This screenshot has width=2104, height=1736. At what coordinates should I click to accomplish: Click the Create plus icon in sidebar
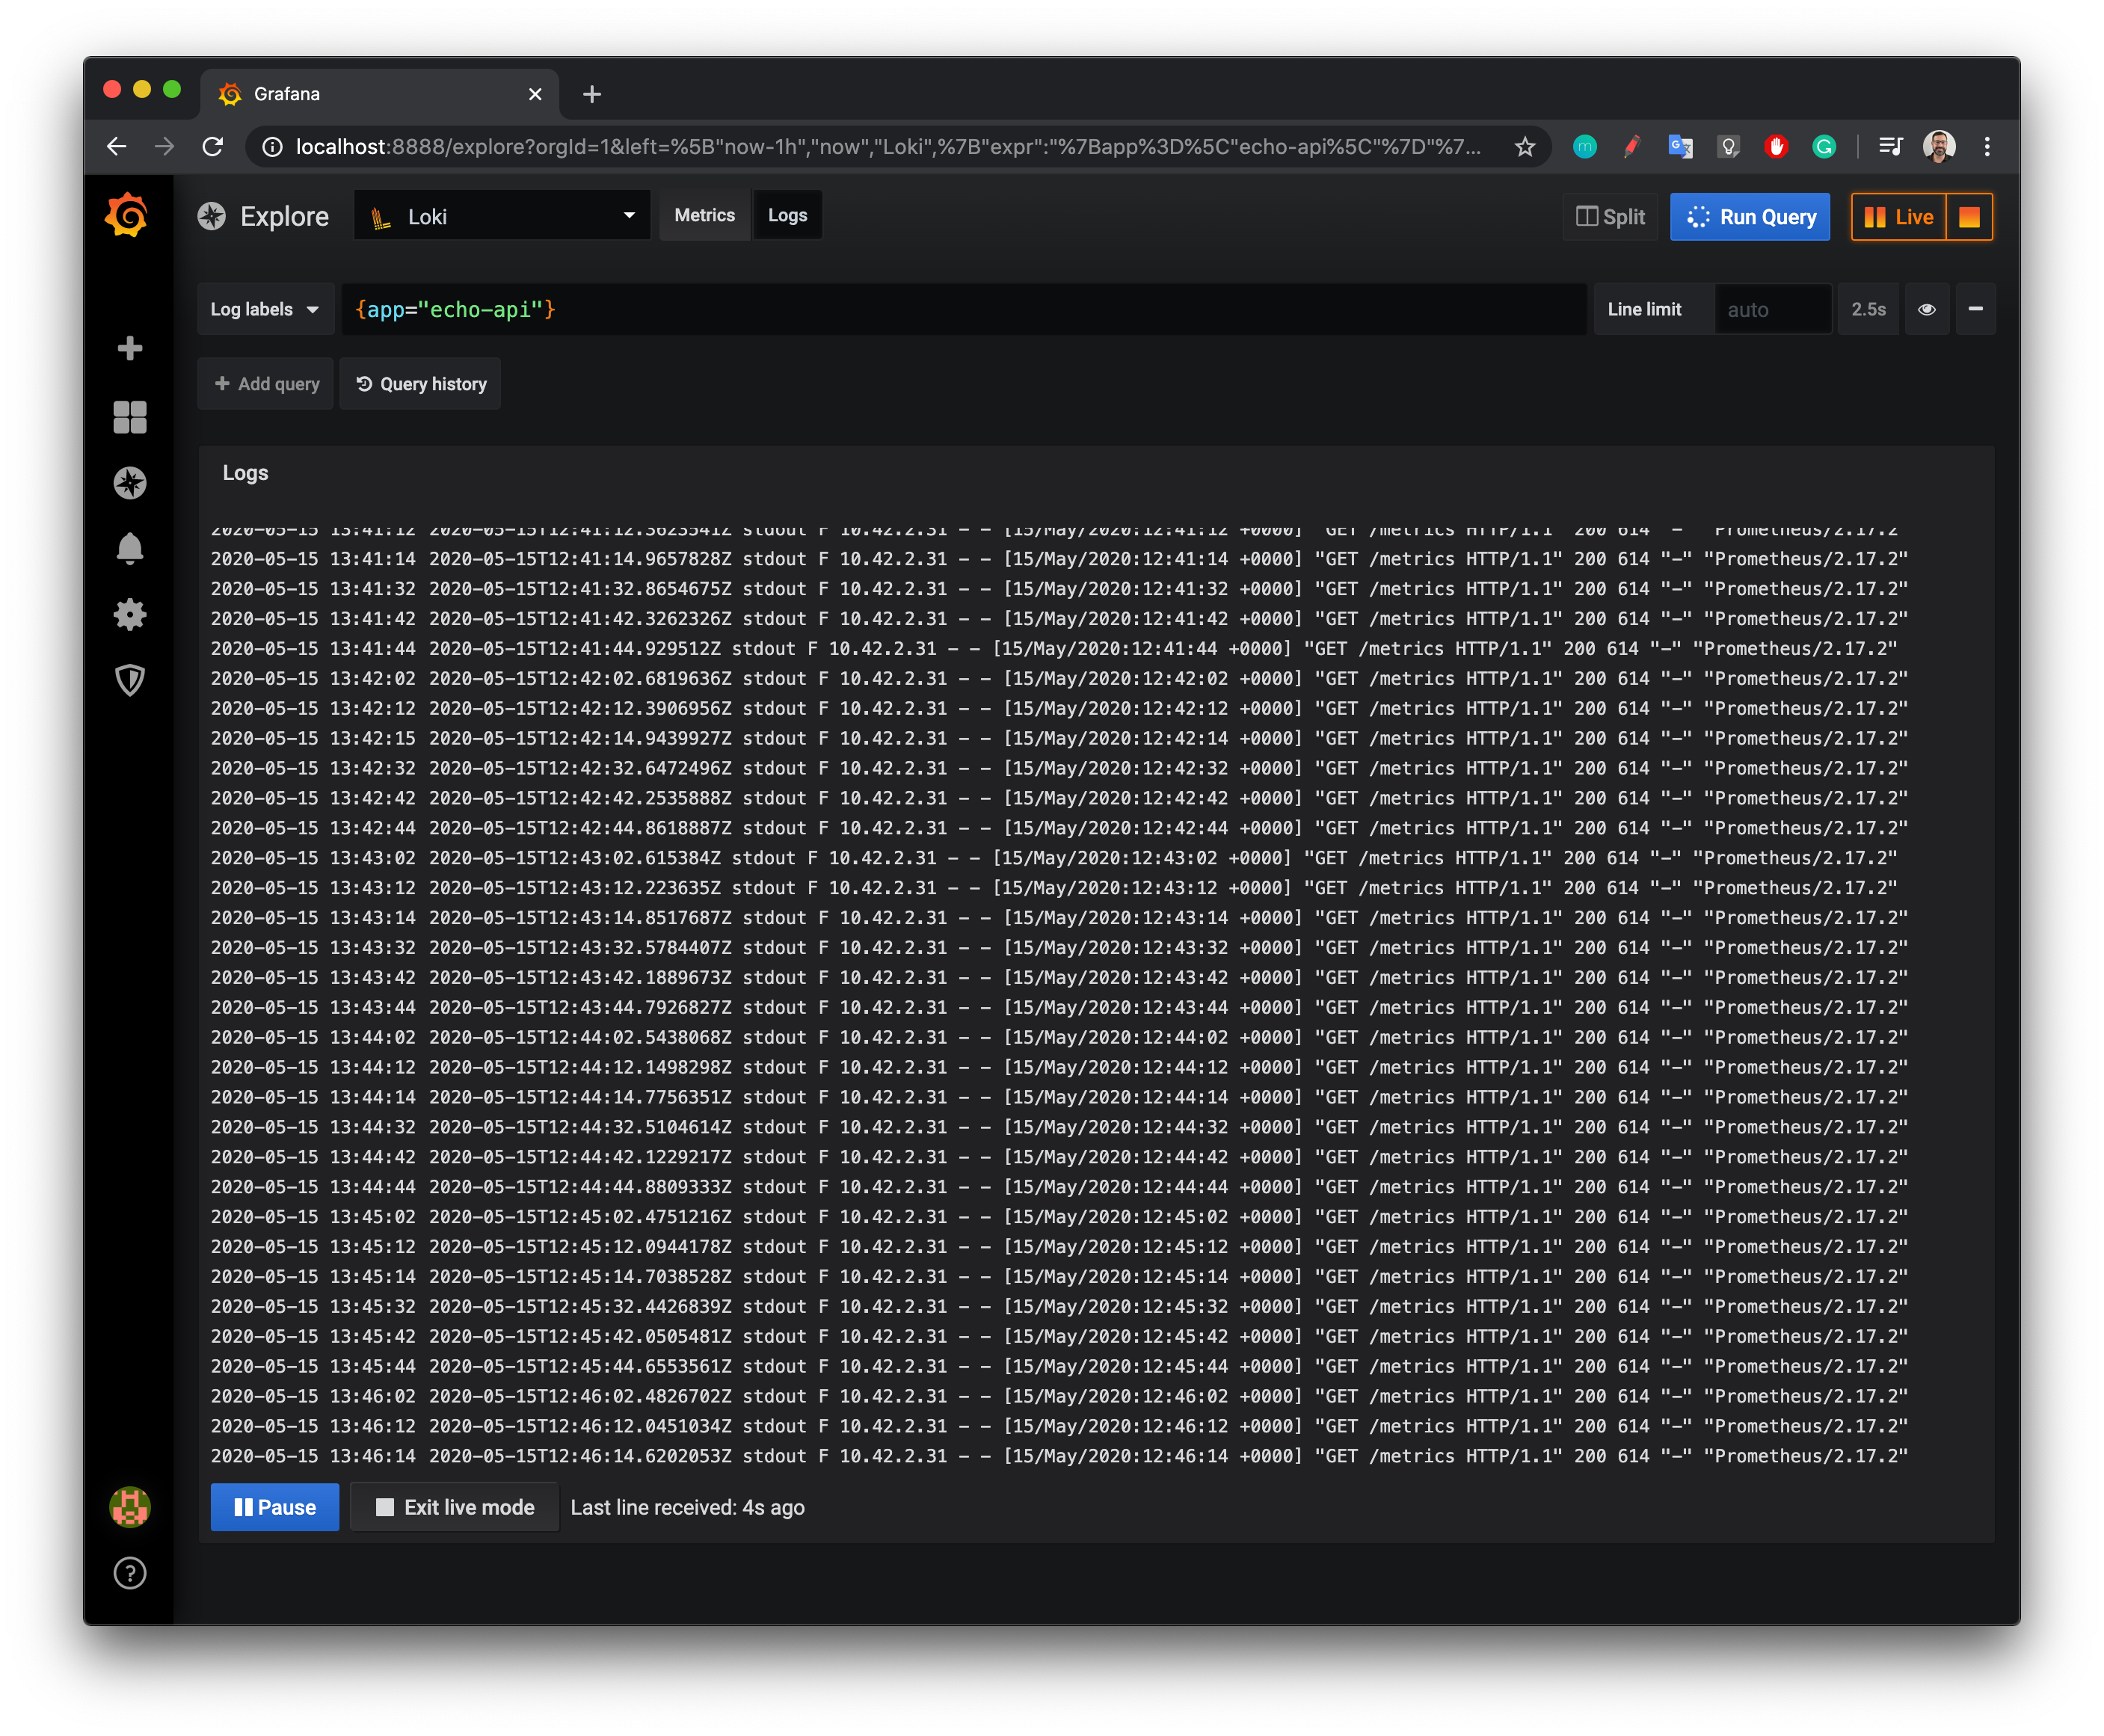click(130, 348)
